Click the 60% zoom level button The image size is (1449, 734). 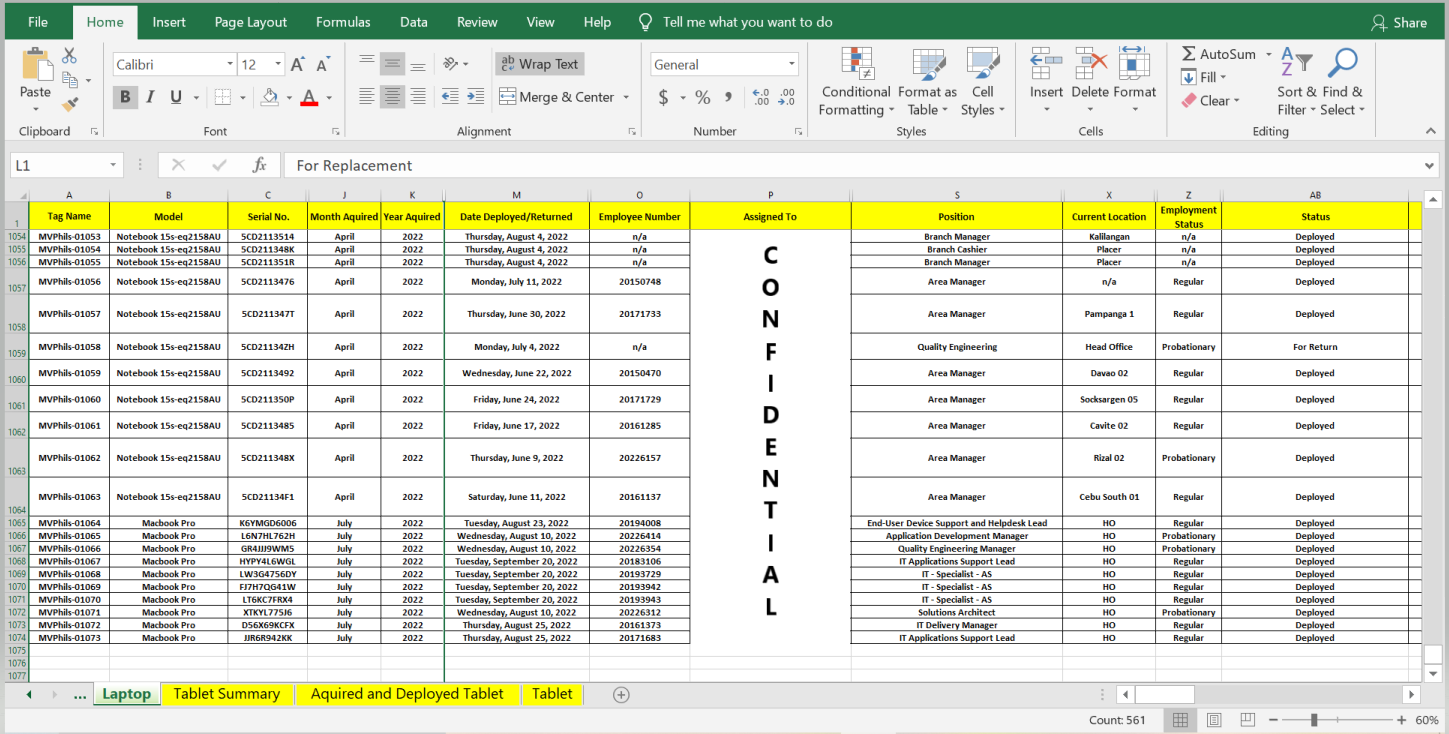1427,720
